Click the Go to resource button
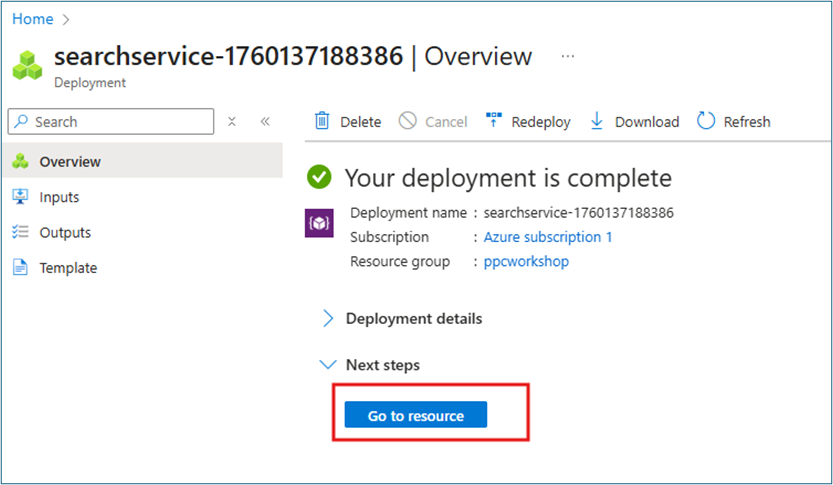The height and width of the screenshot is (485, 833). coord(415,414)
